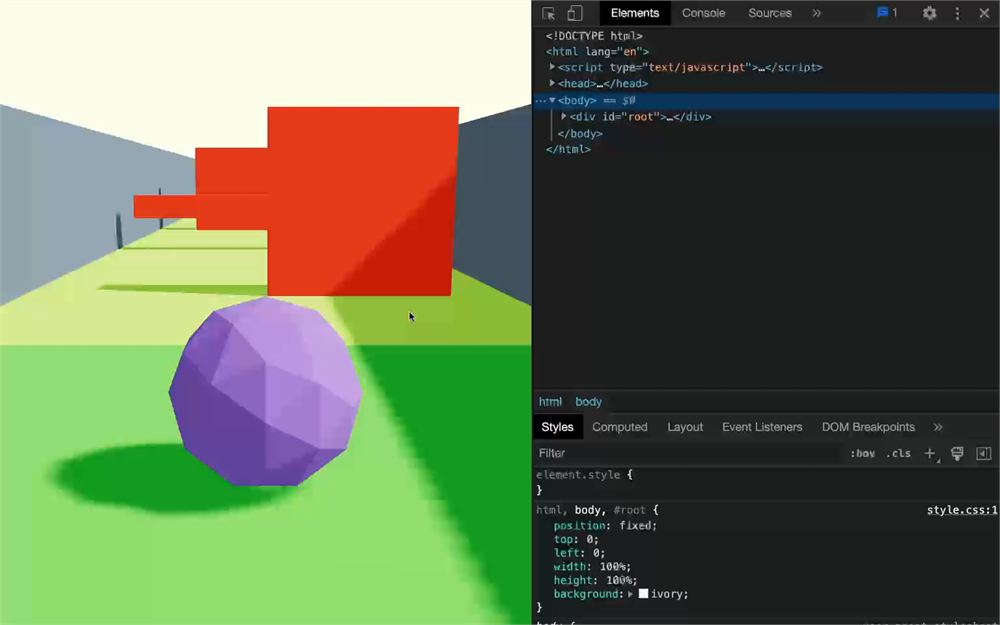Add a new style rule plus icon
This screenshot has width=1000, height=625.
coord(930,453)
